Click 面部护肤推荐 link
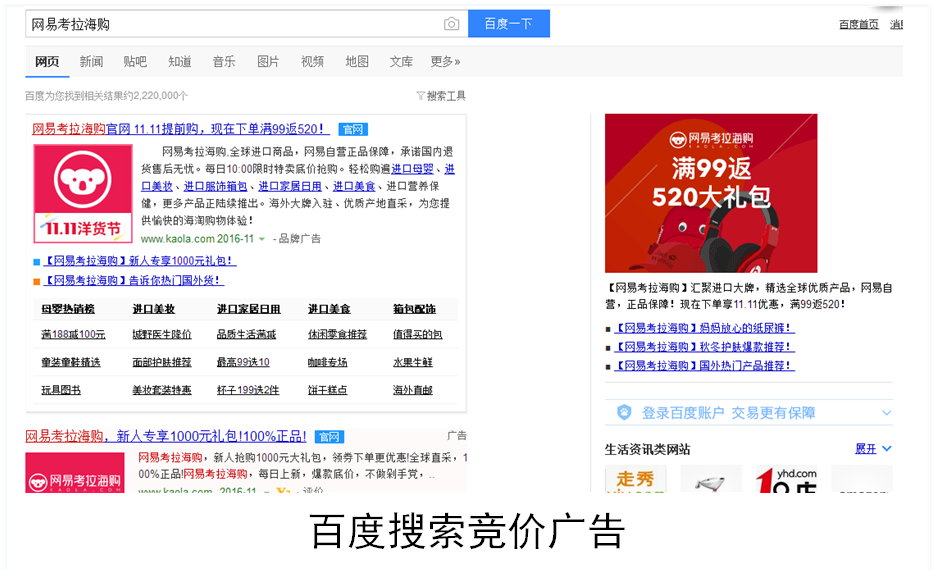 162,363
